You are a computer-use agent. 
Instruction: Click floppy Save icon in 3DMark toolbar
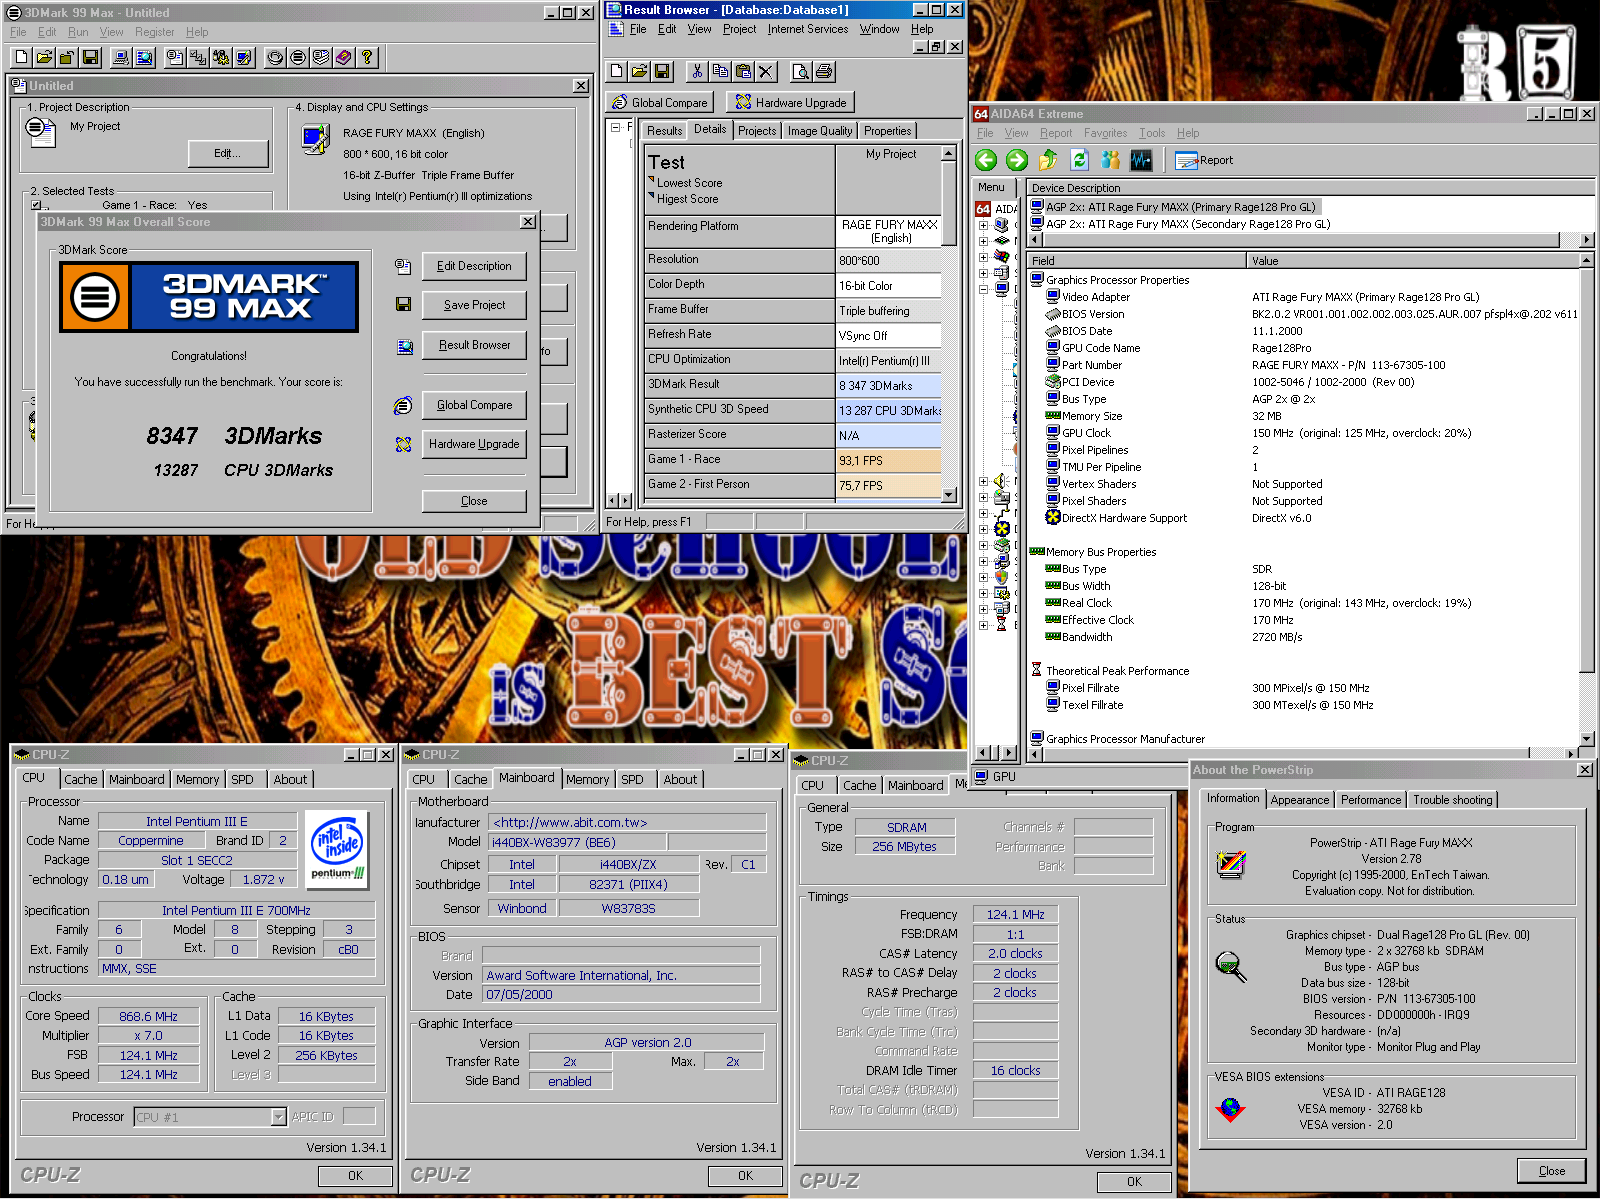(90, 57)
